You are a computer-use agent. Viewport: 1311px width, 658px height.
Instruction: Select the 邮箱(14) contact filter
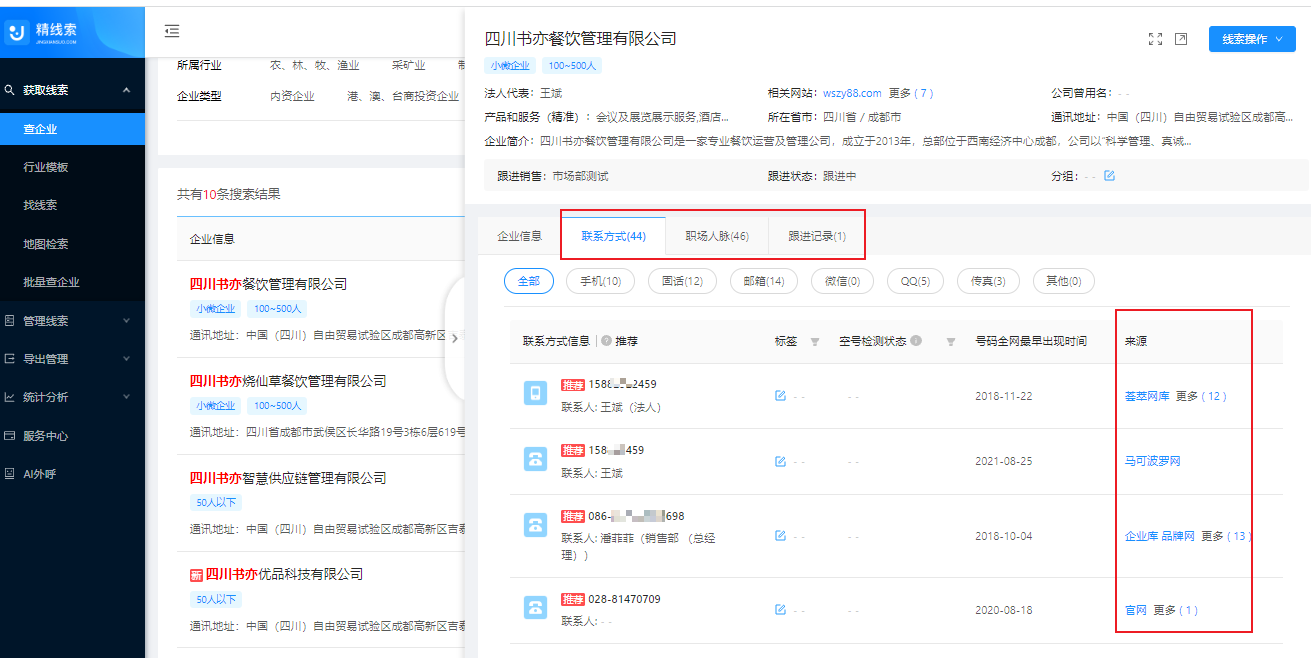[x=766, y=281]
